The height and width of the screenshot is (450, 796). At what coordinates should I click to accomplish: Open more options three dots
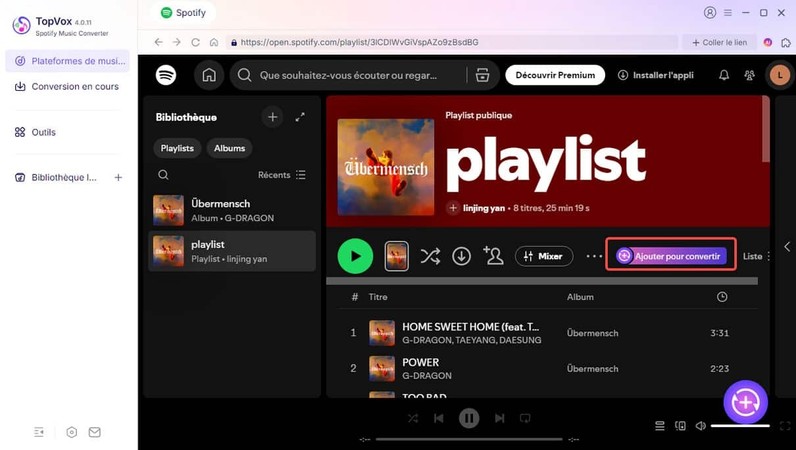coord(594,256)
